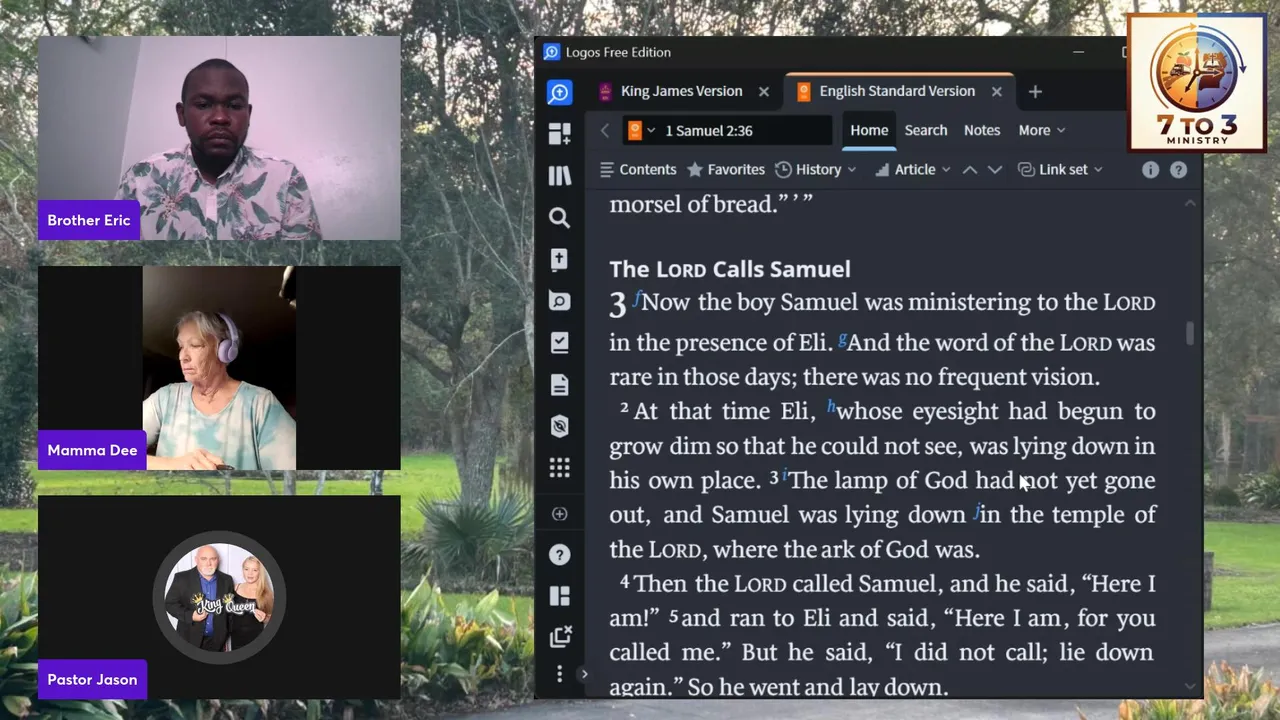Add a new tab with plus button
1280x720 pixels.
pos(1035,92)
